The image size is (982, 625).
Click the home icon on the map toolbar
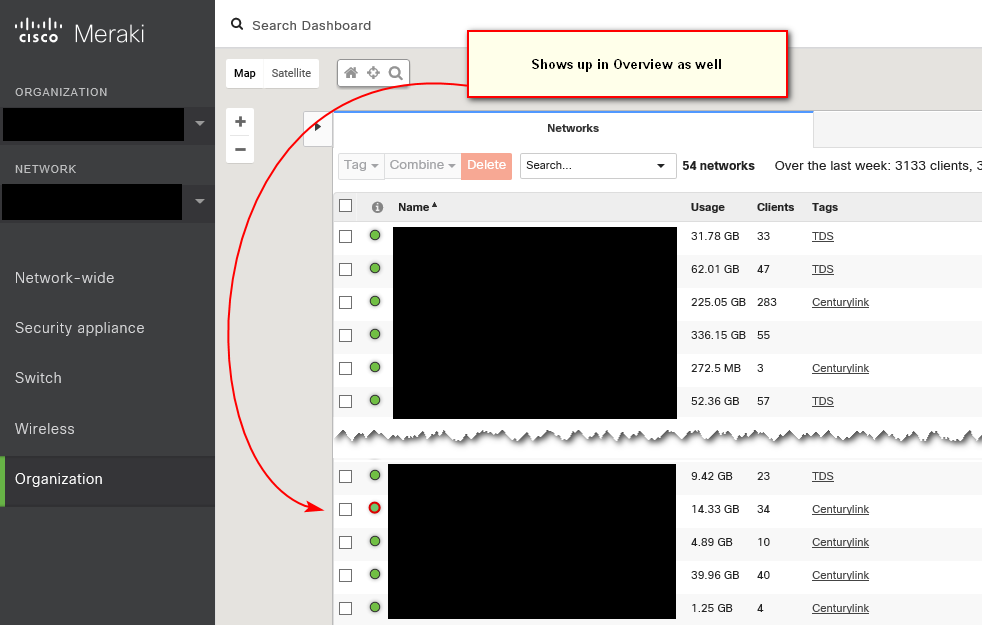coord(349,72)
